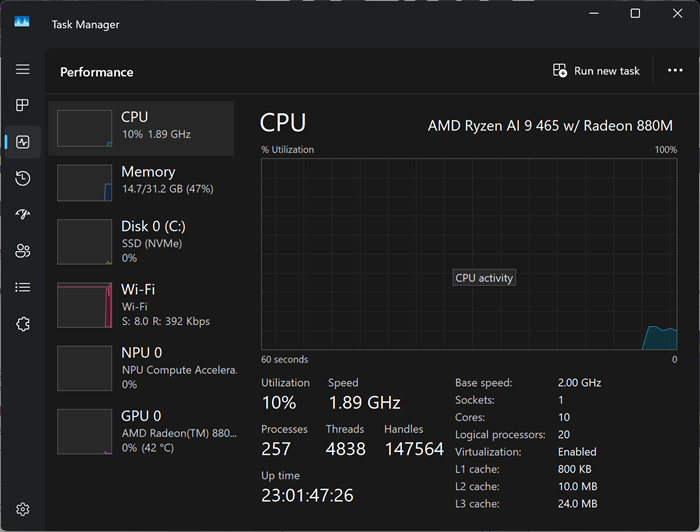
Task: Select the CPU performance entry
Action: coord(141,128)
